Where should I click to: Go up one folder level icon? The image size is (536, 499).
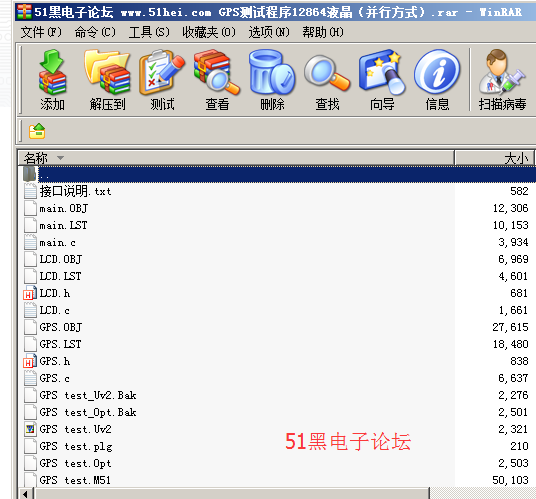(x=37, y=131)
